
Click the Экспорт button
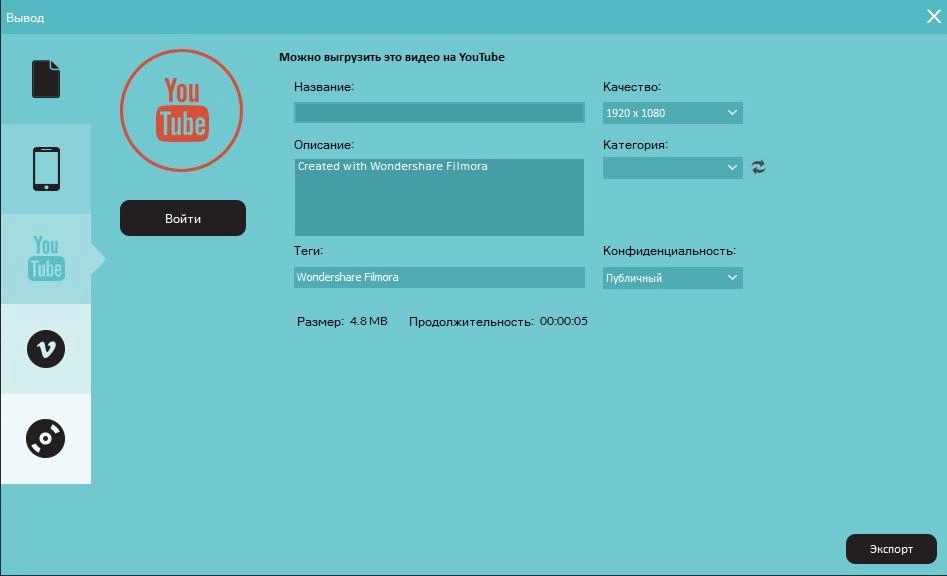(891, 549)
